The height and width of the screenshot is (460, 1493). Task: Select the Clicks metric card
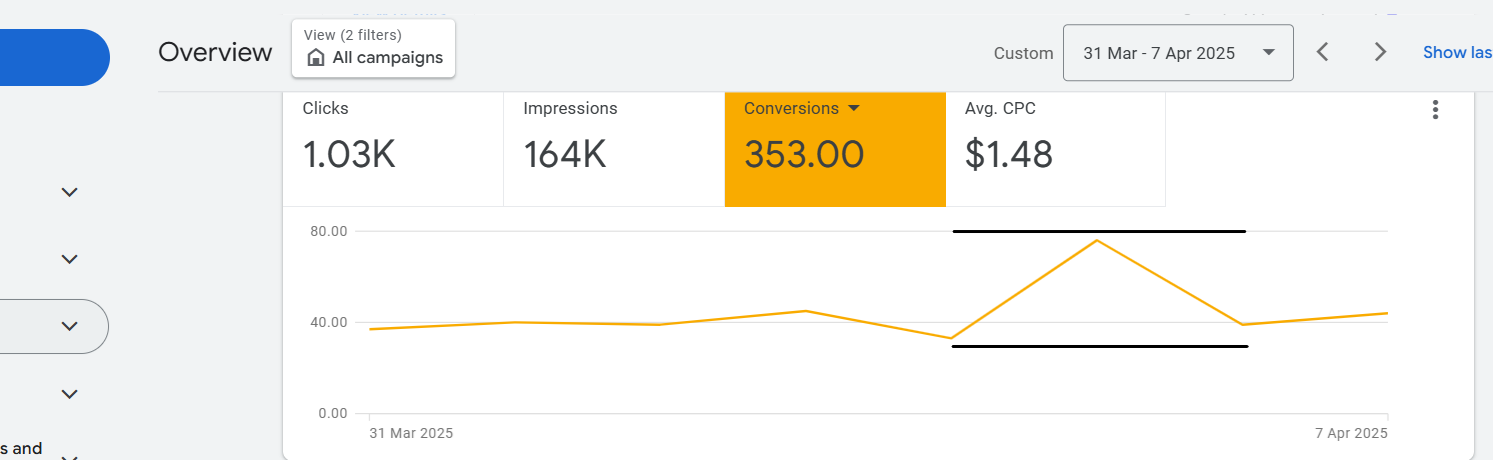tap(392, 149)
